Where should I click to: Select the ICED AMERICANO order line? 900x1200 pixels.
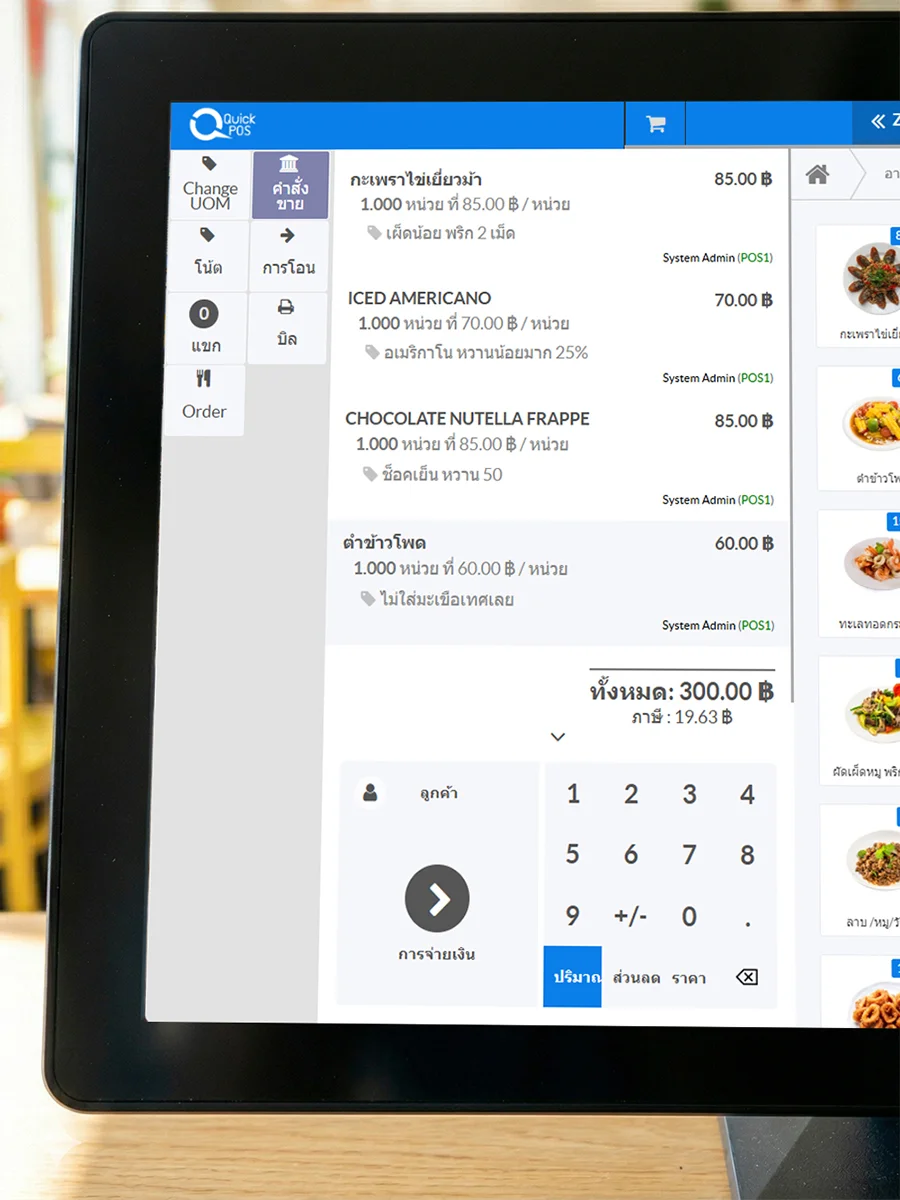point(559,338)
